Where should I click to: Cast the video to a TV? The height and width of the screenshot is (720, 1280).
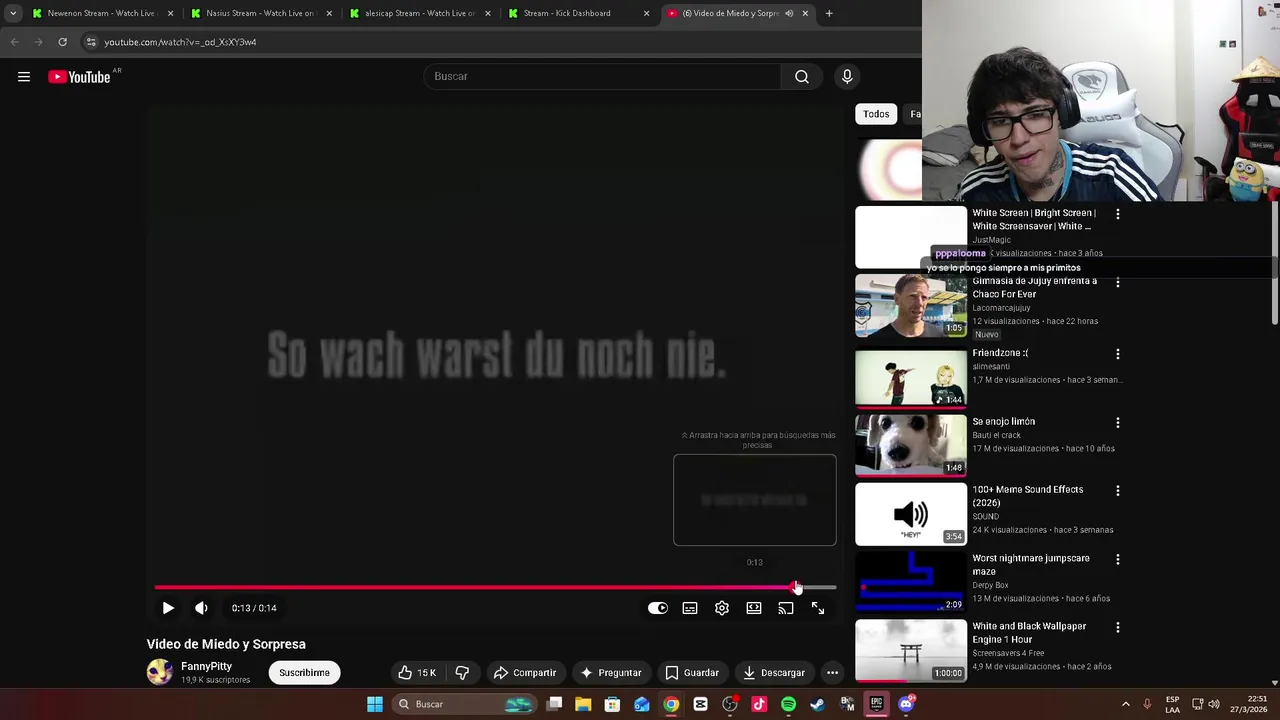coord(786,608)
